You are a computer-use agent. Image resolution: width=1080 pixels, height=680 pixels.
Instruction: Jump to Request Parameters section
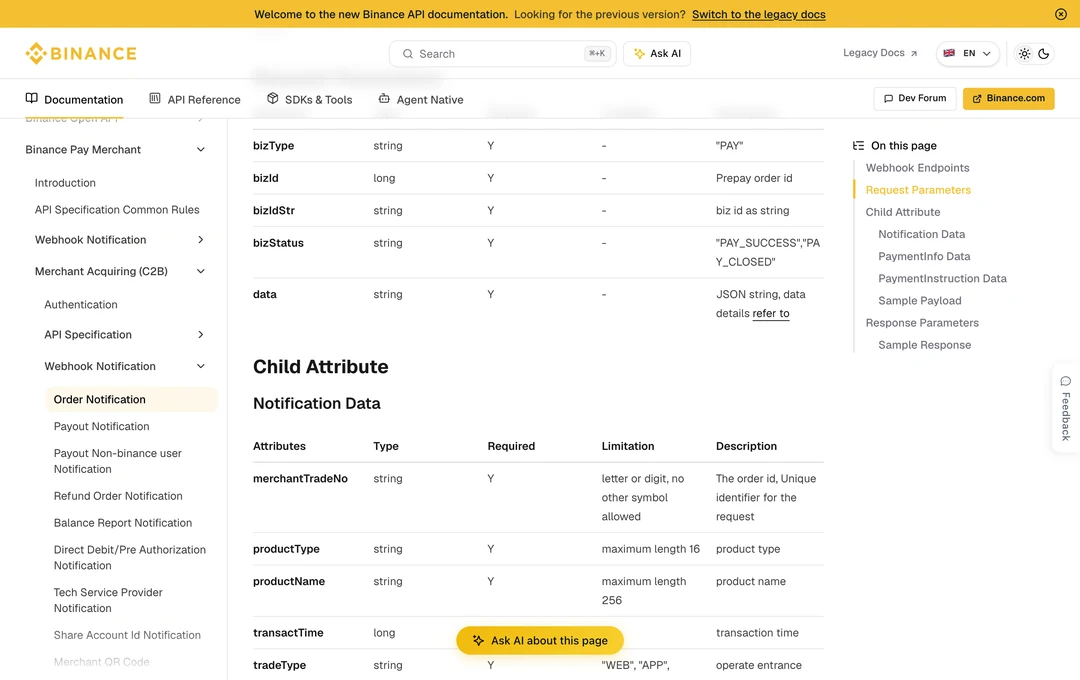coord(918,190)
